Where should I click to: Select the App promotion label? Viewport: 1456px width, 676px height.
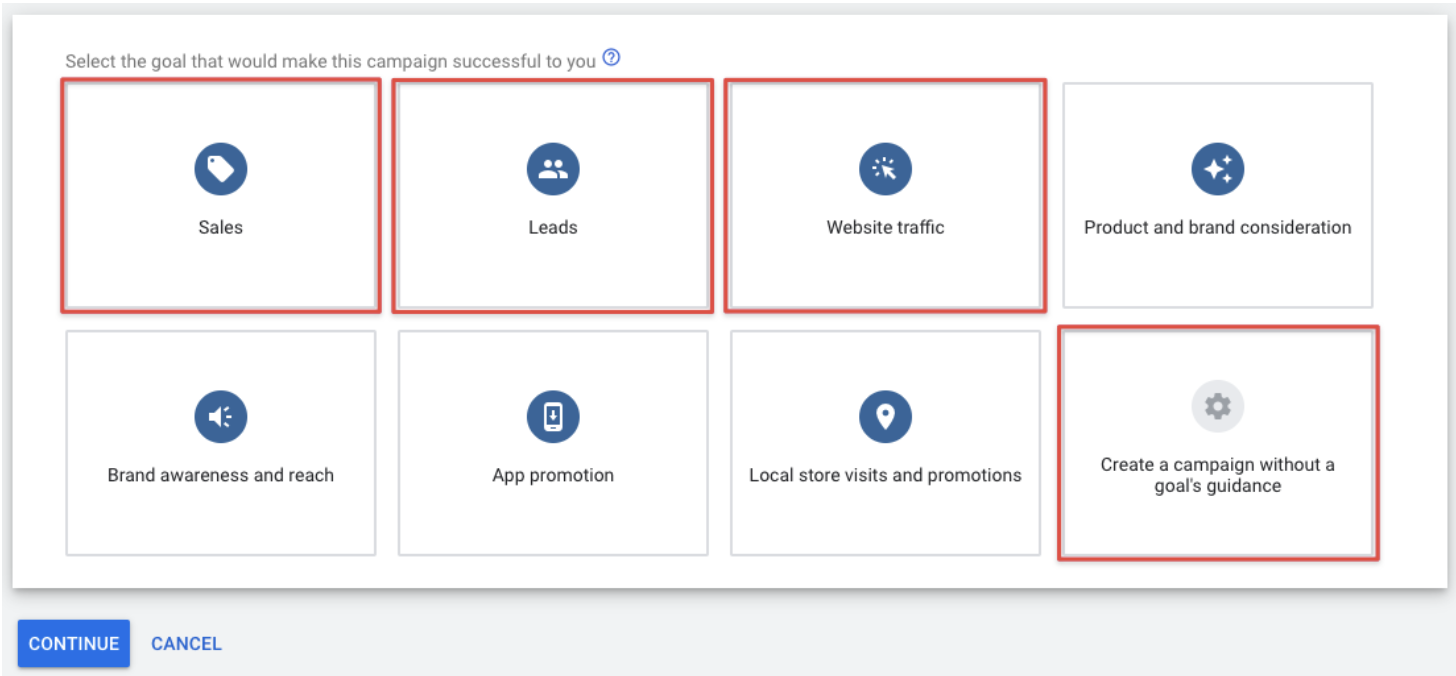click(553, 475)
